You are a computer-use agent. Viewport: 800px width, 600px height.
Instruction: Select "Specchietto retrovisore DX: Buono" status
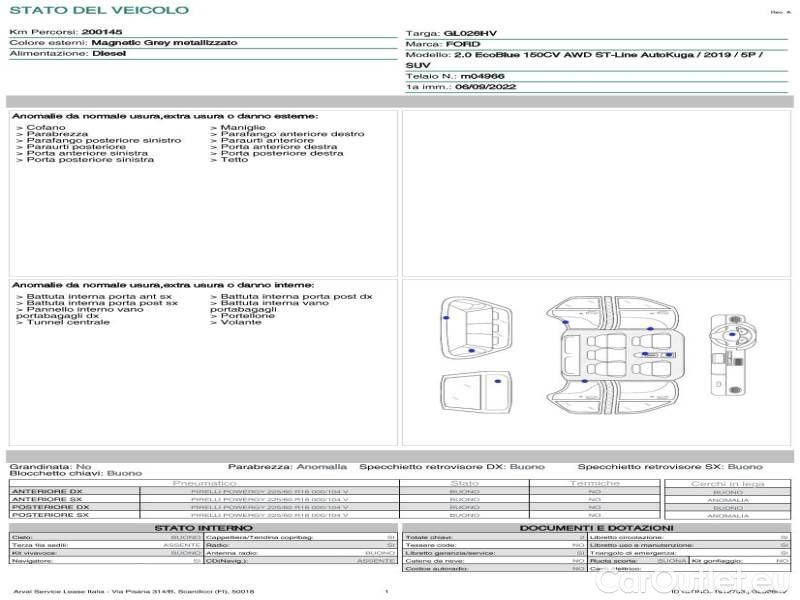coord(452,466)
